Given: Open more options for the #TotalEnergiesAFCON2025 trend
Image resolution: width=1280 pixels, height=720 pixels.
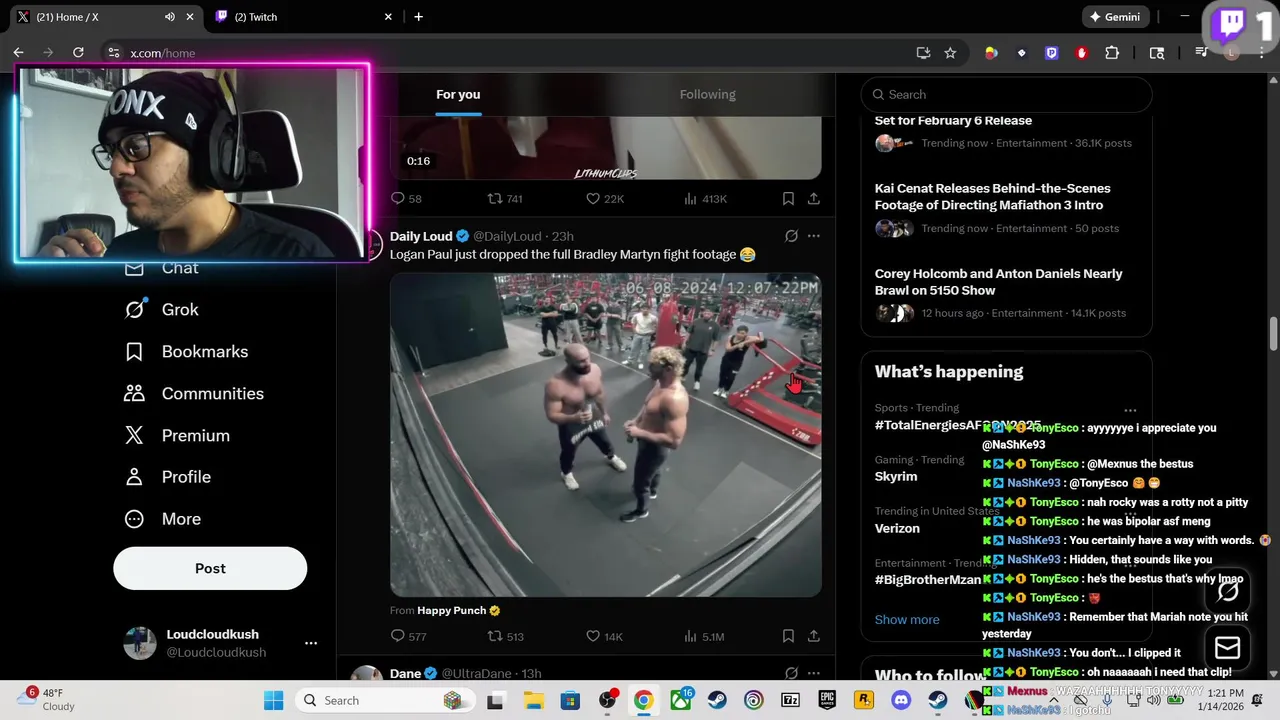Looking at the screenshot, I should 1130,410.
